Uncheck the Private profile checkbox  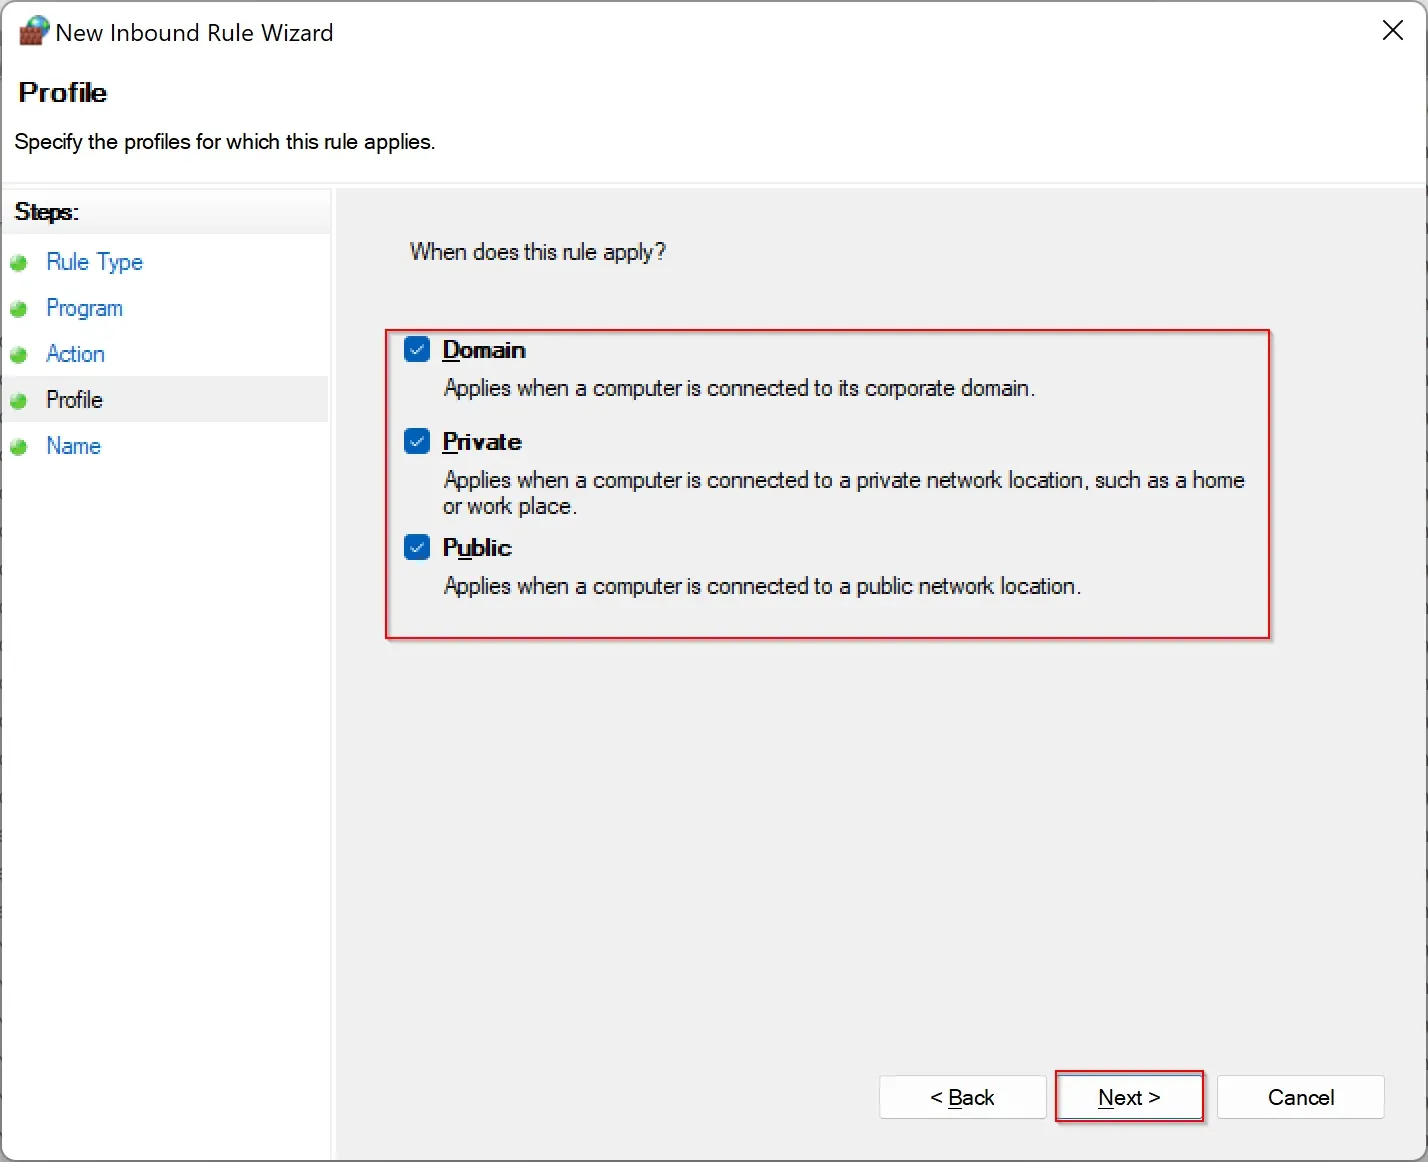[417, 441]
